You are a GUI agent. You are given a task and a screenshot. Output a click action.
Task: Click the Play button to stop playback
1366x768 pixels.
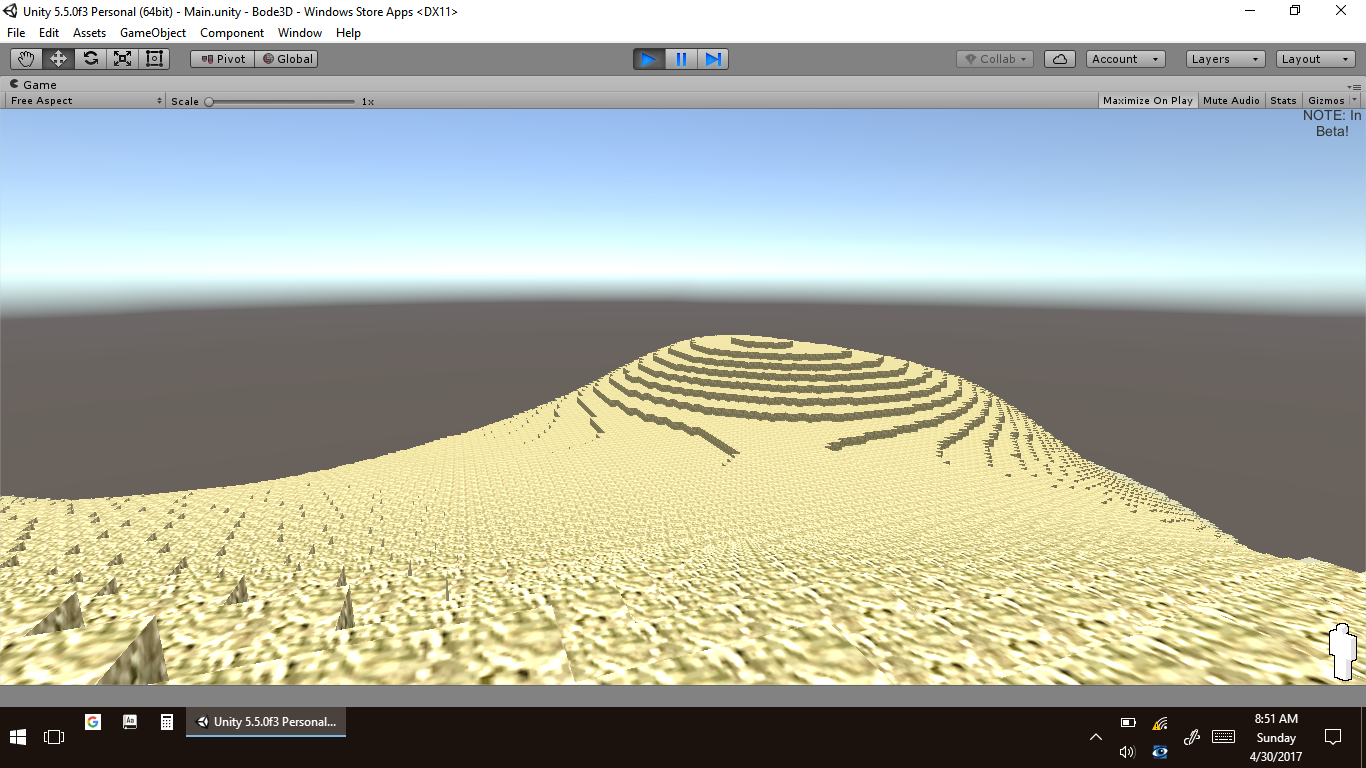[x=648, y=59]
